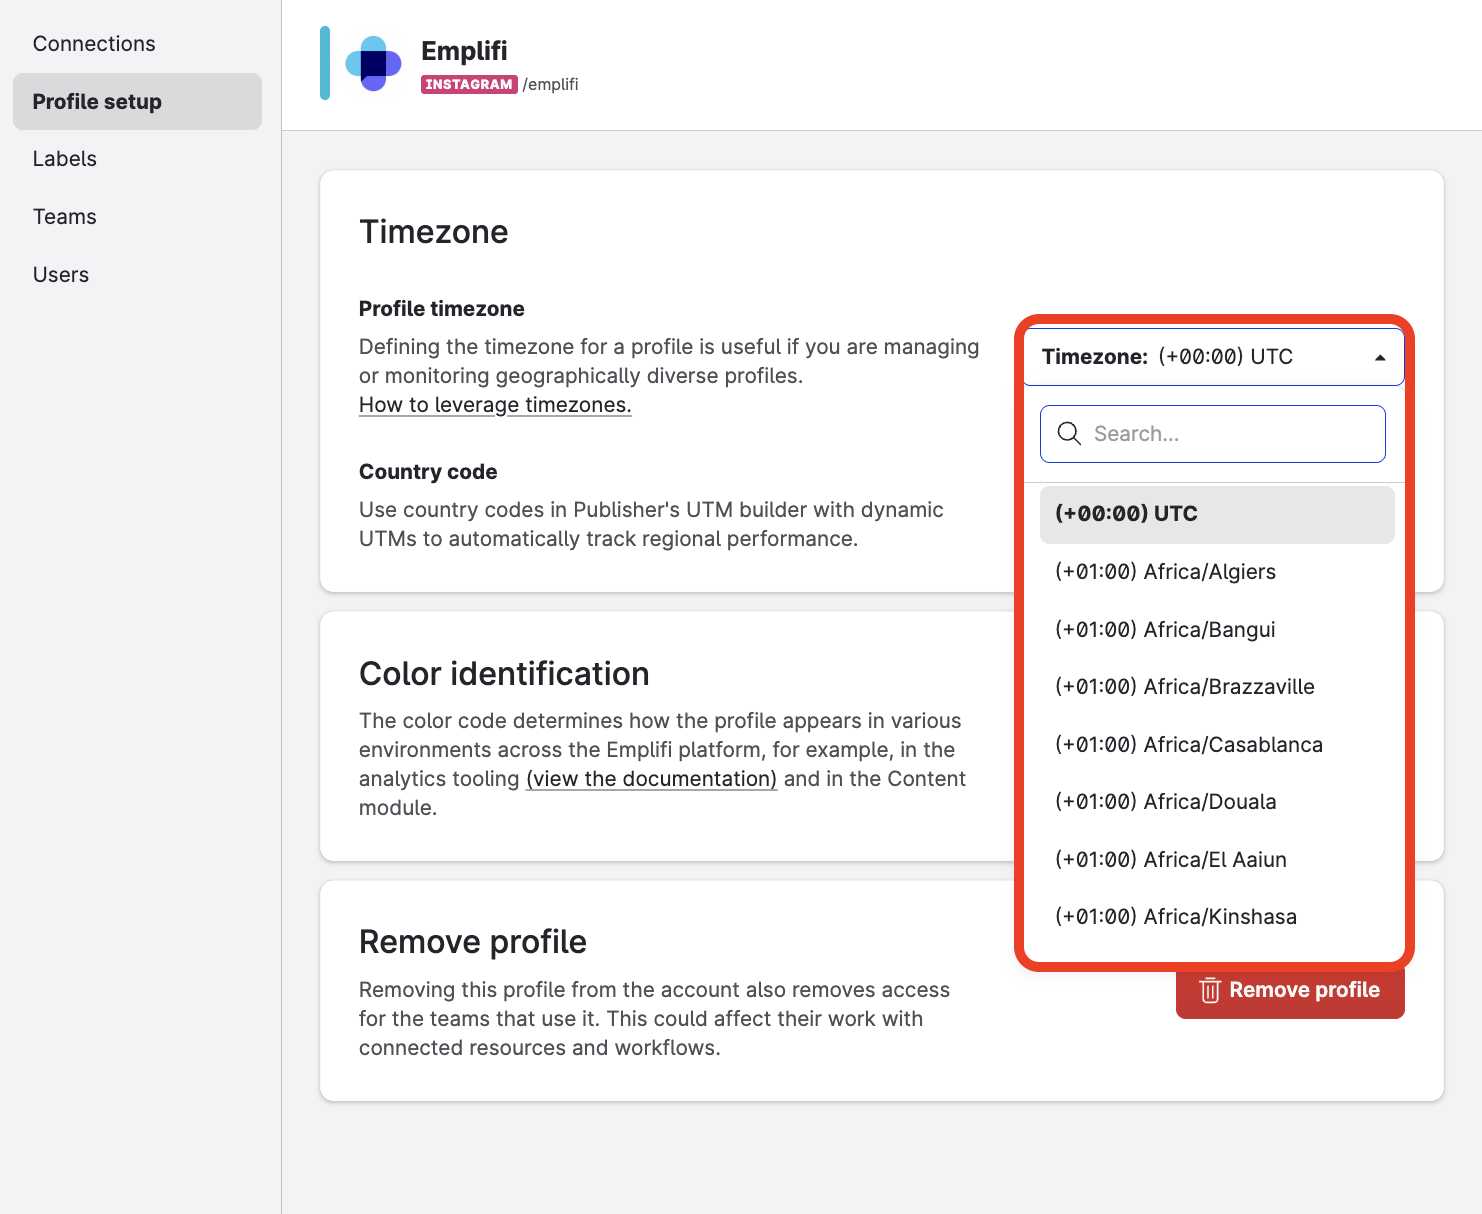Choose (+01:00) Africa/El Aaiun timezone
1482x1214 pixels.
pyautogui.click(x=1217, y=860)
